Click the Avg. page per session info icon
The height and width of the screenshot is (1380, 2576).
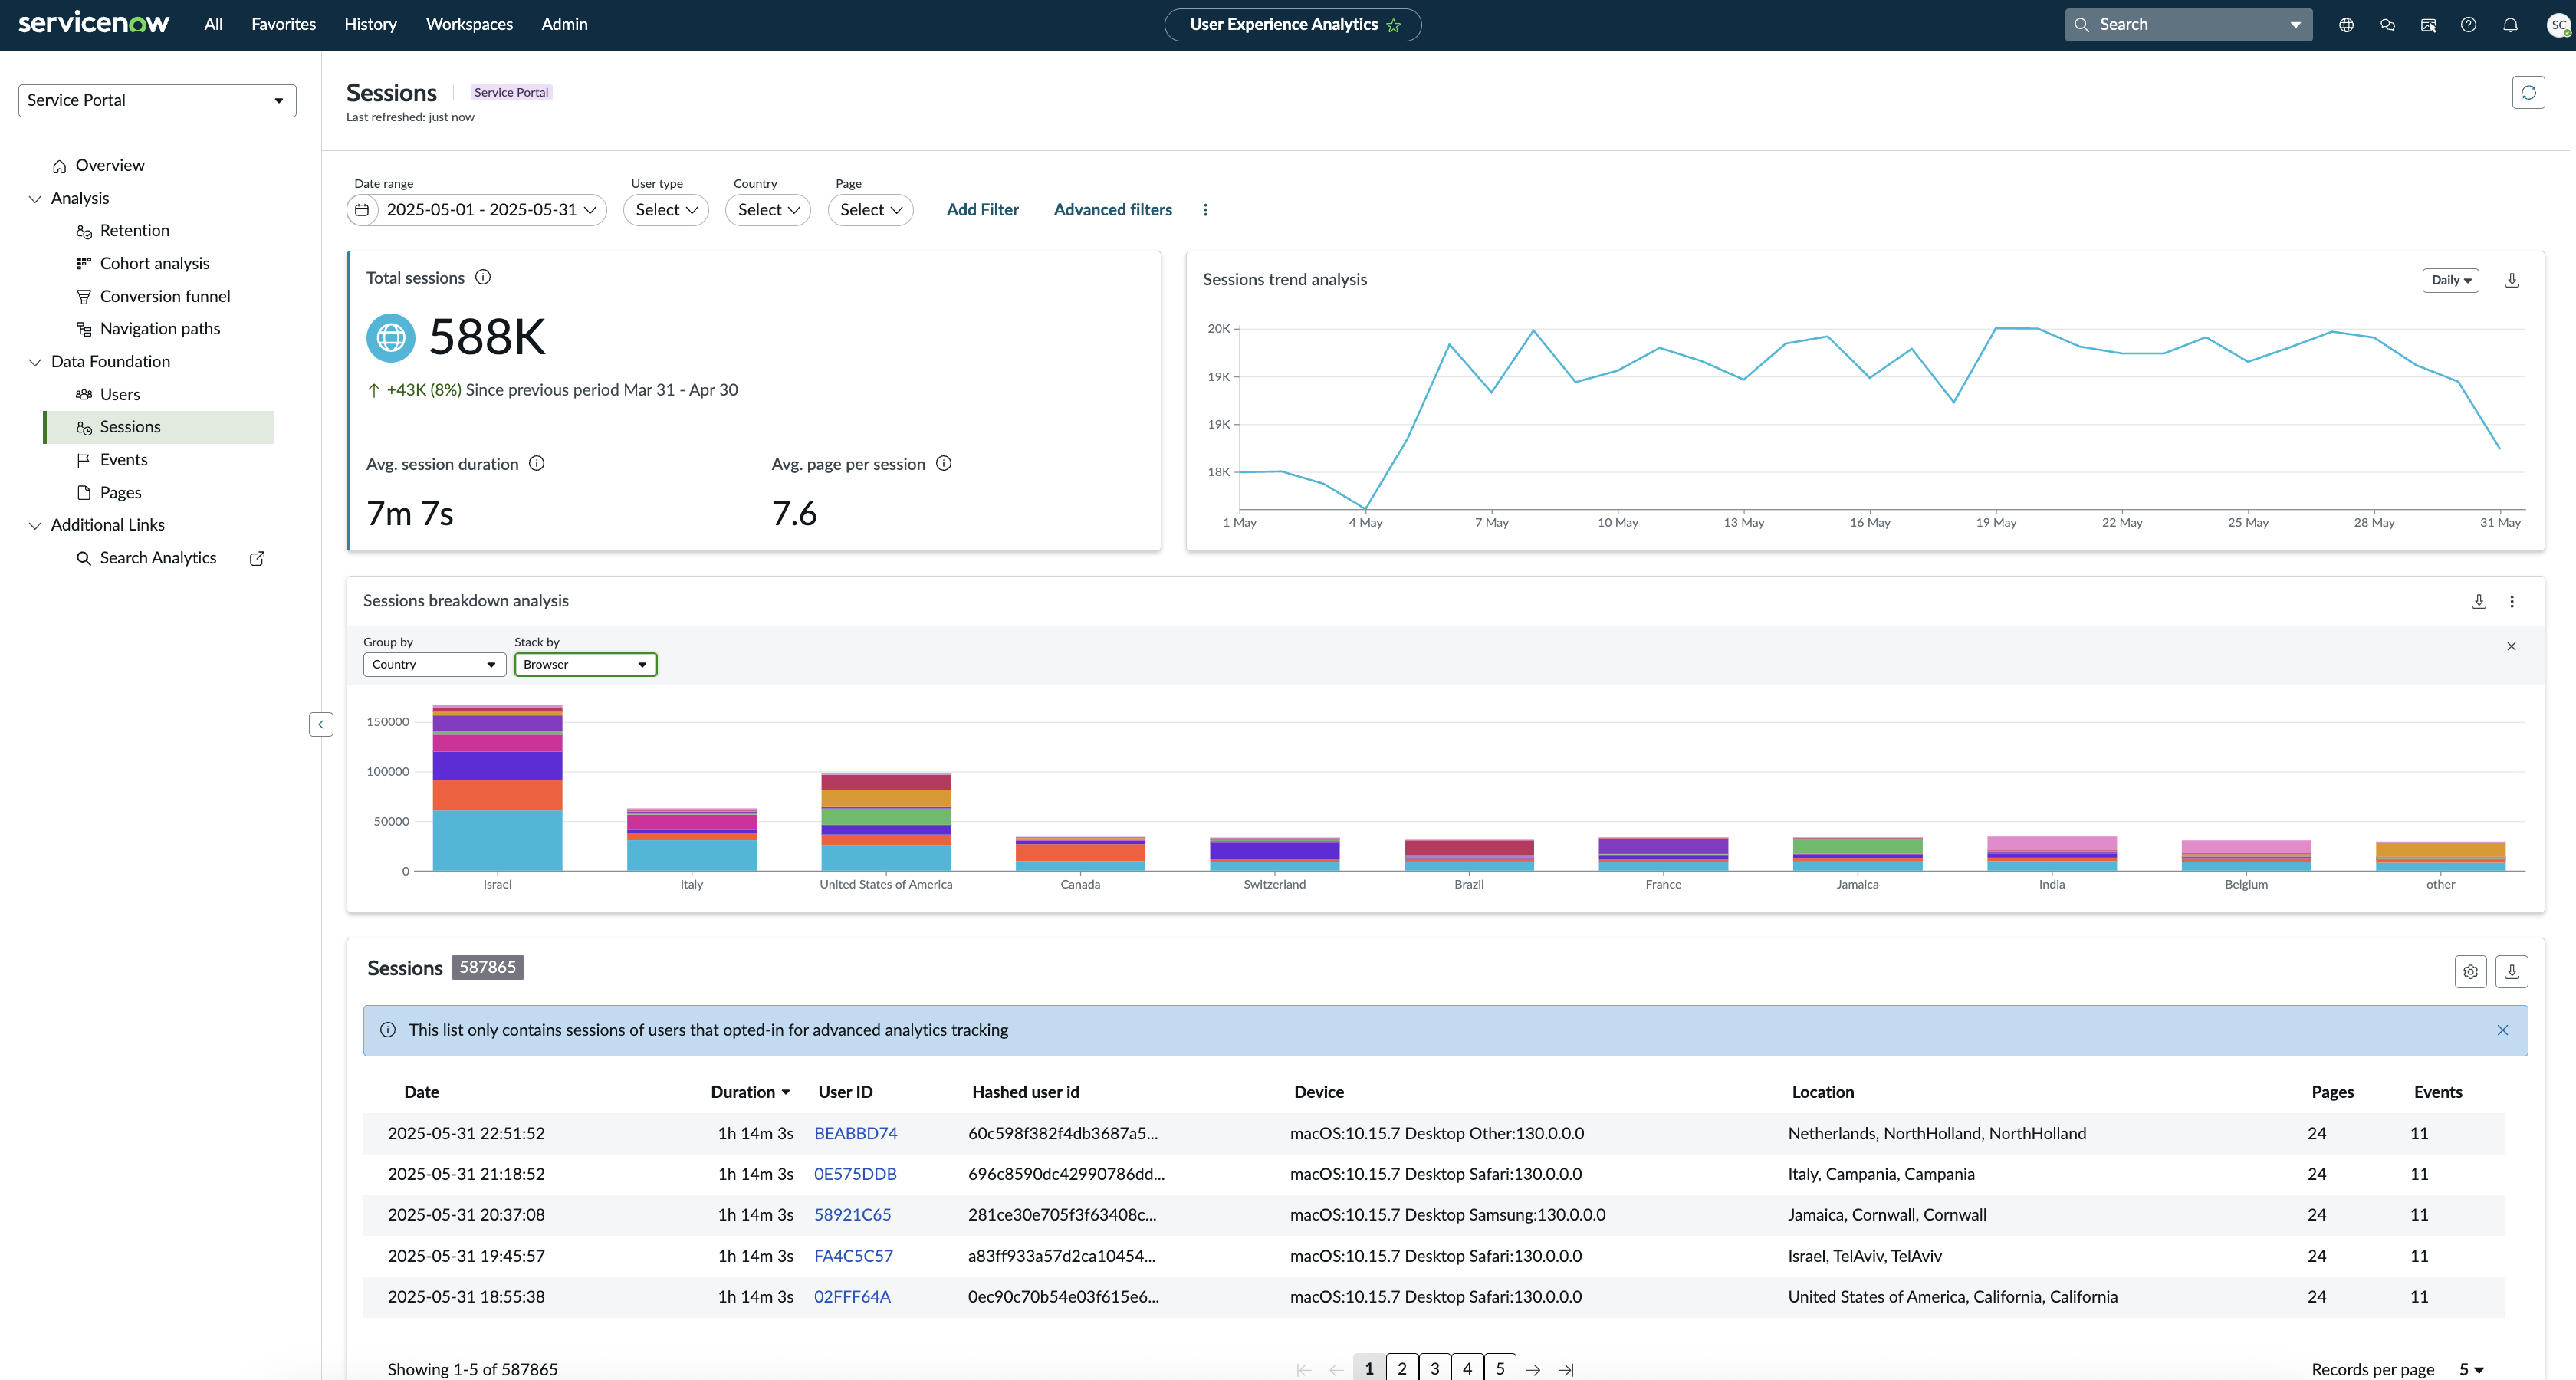pos(944,463)
